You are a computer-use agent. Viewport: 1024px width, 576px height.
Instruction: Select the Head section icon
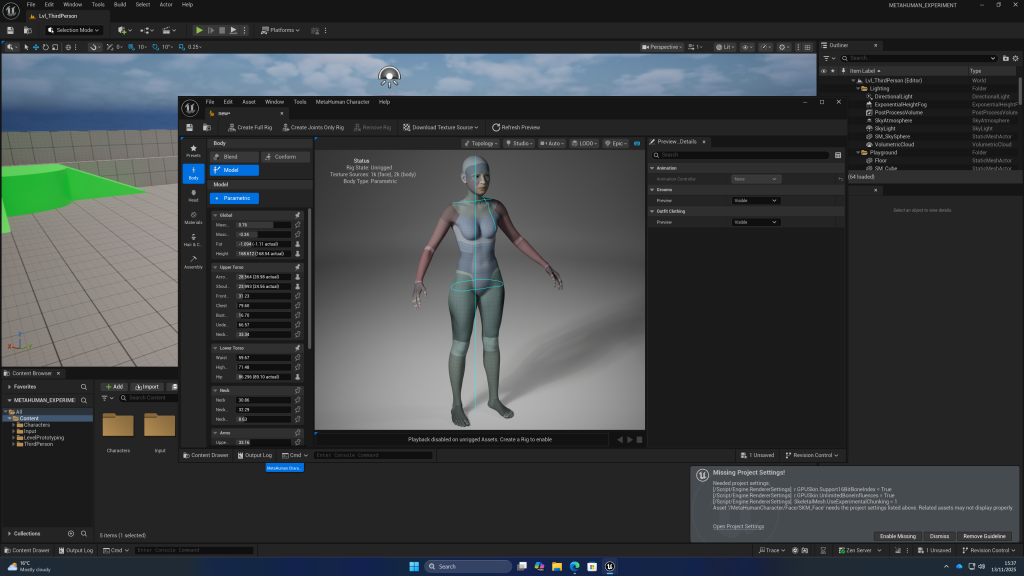pos(193,195)
